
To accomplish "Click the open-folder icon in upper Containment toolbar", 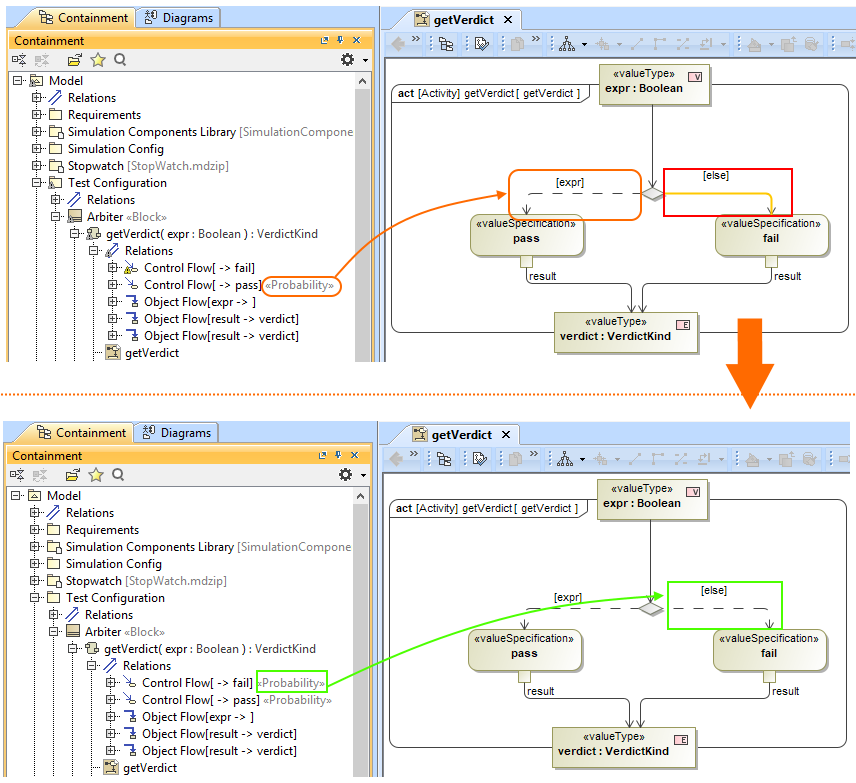I will (x=73, y=60).
